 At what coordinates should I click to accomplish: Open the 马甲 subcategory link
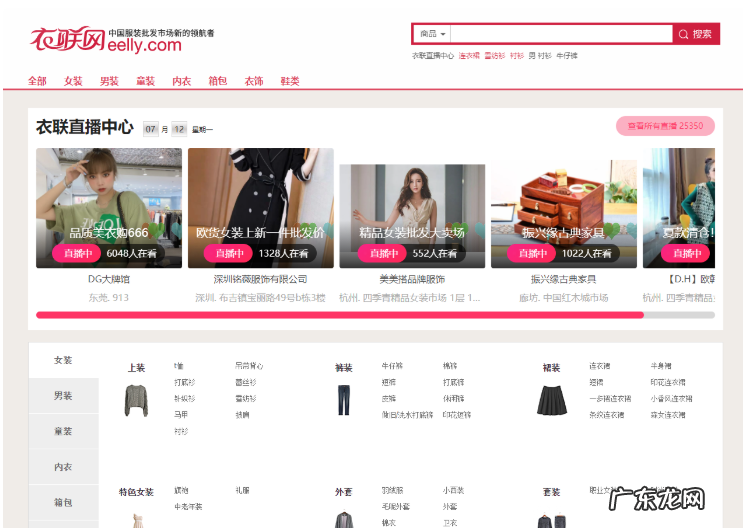tap(181, 415)
